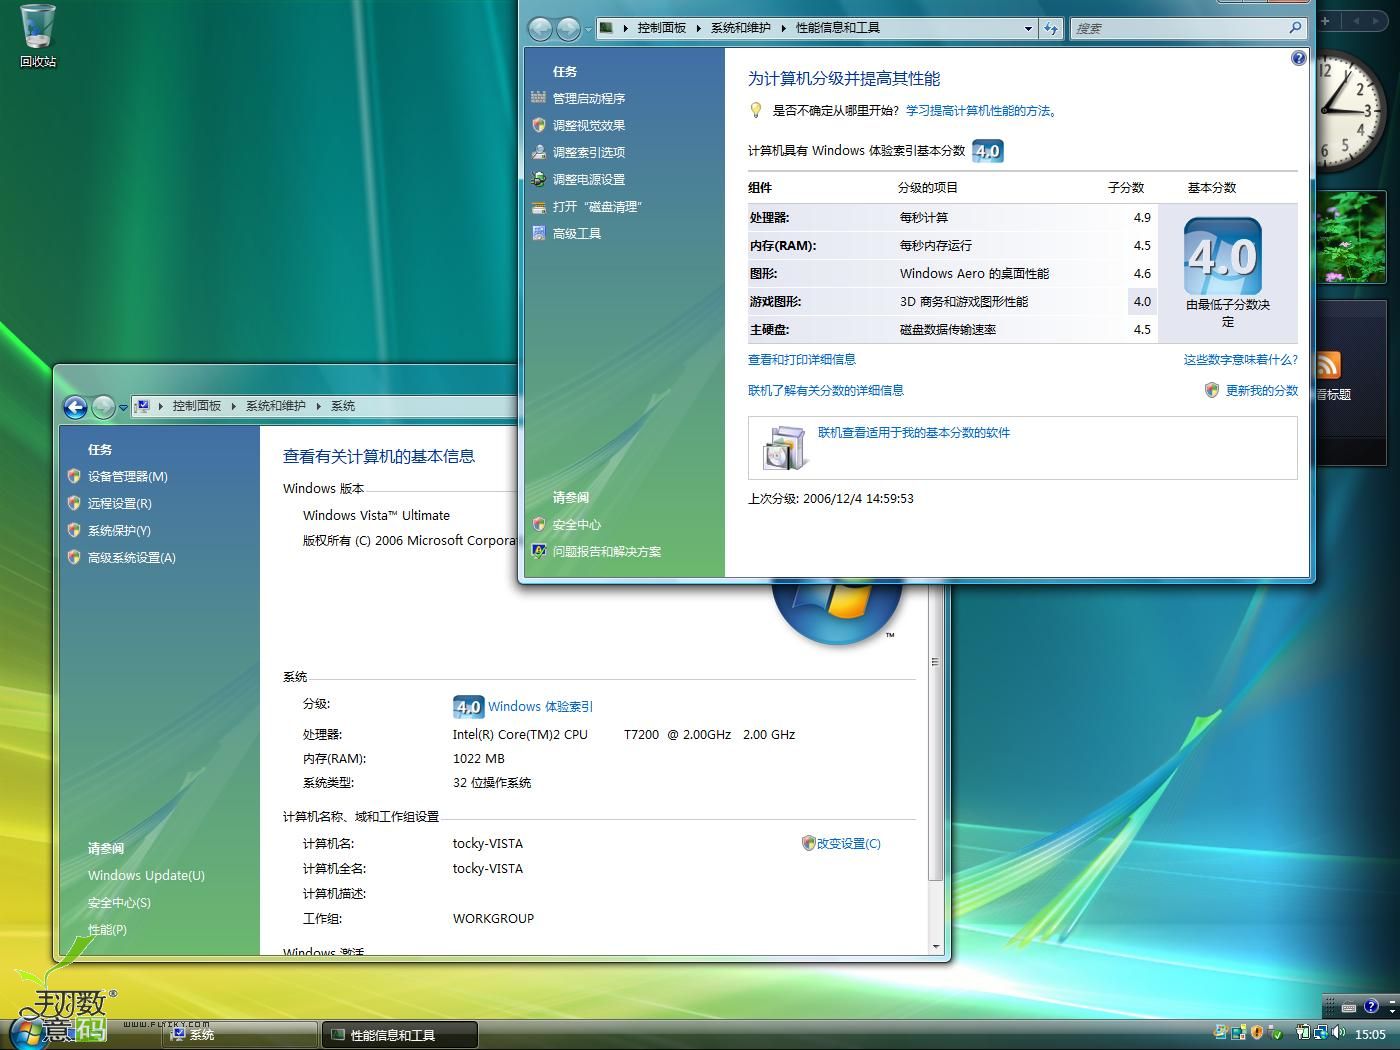This screenshot has width=1400, height=1050.
Task: Click the shield icon beside 调整视觉效果
Action: (x=539, y=125)
